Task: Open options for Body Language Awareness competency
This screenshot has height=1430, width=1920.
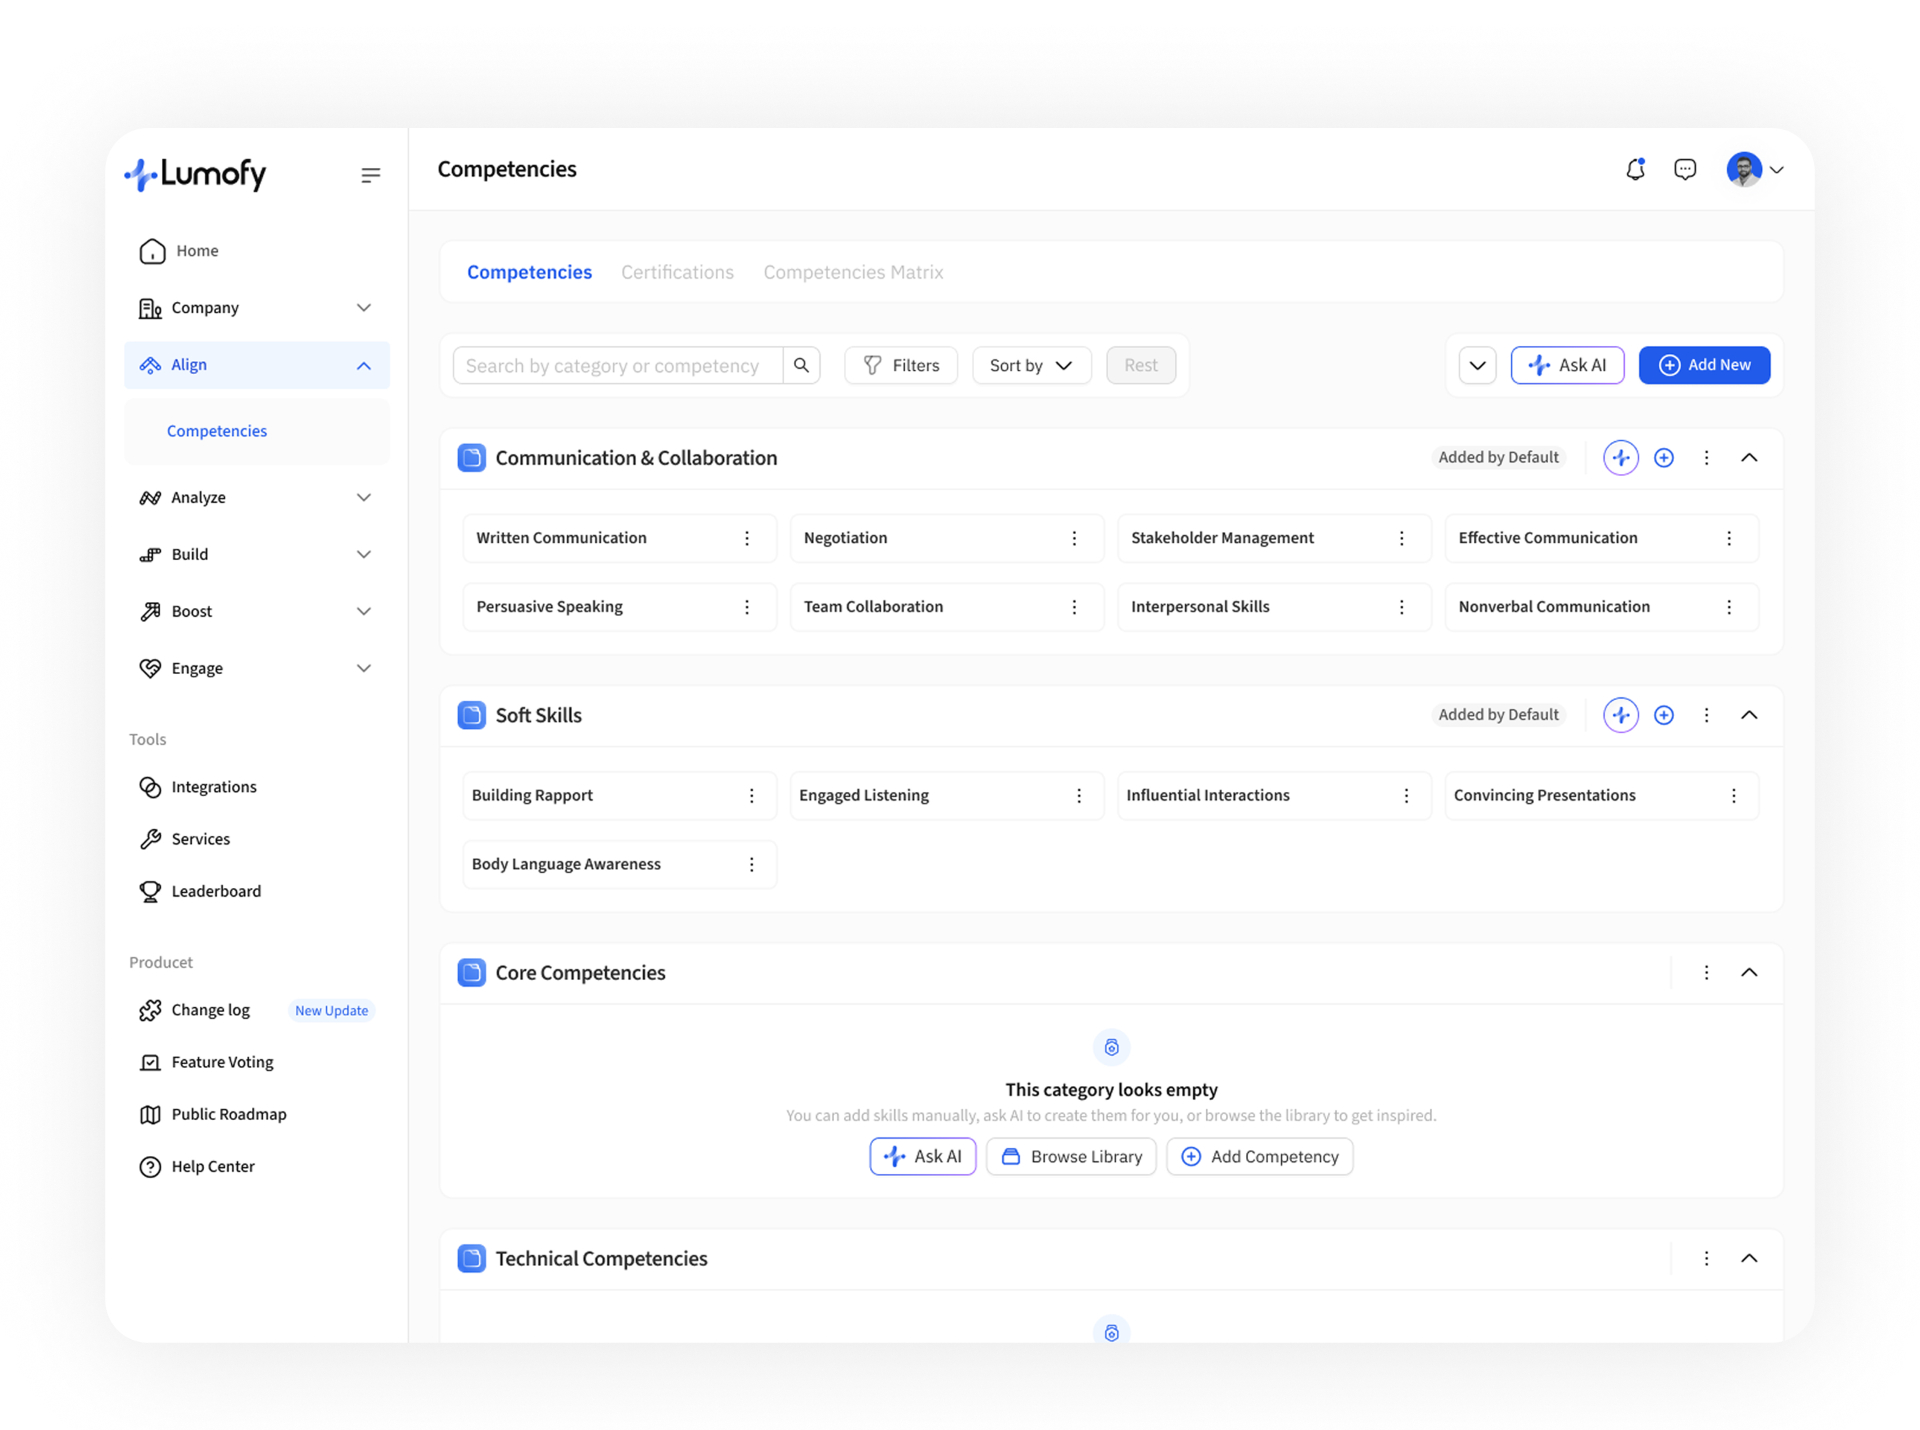Action: coord(752,864)
